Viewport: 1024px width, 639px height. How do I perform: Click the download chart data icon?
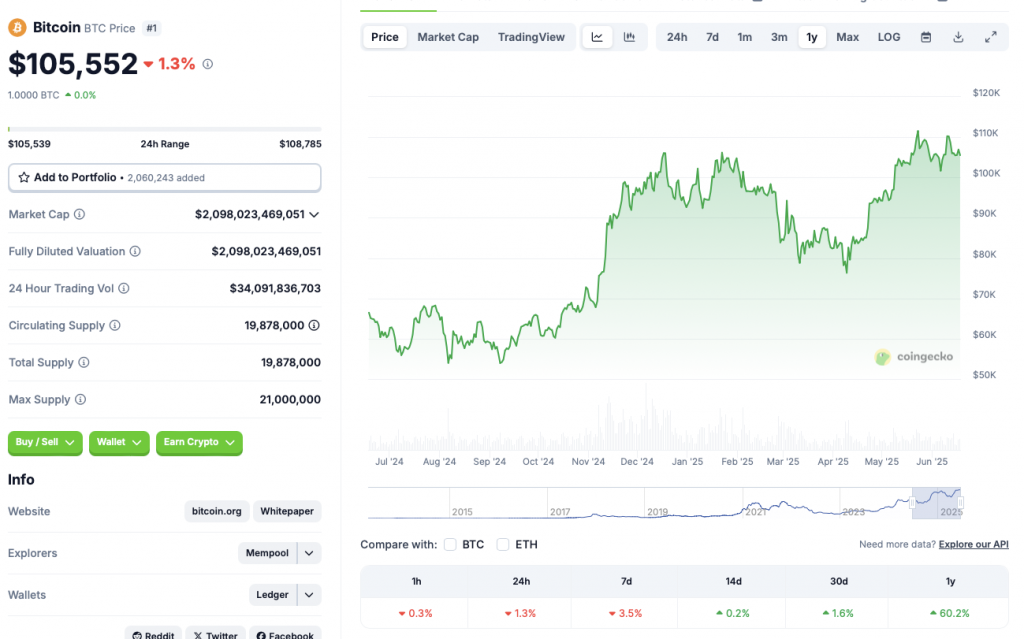[x=958, y=37]
